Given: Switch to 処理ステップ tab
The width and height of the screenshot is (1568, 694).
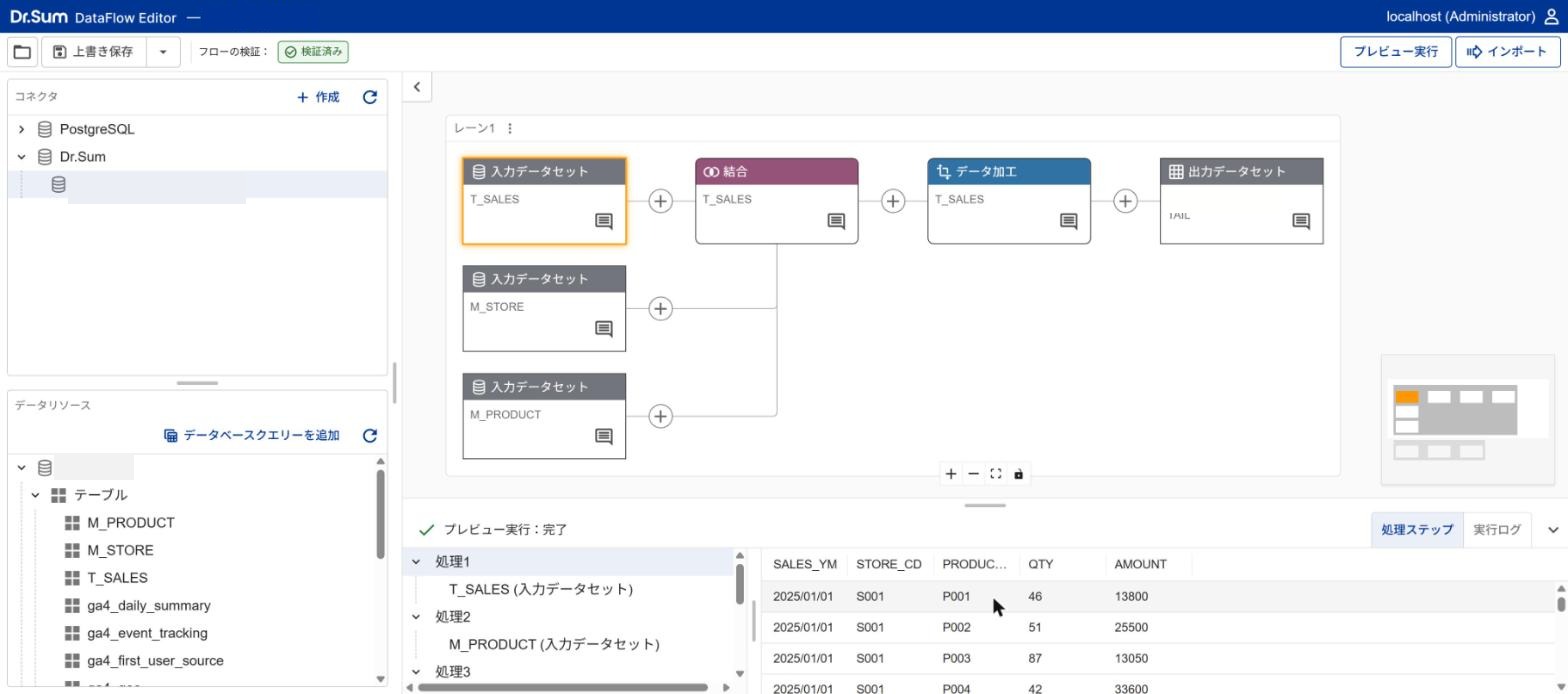Looking at the screenshot, I should (x=1417, y=530).
